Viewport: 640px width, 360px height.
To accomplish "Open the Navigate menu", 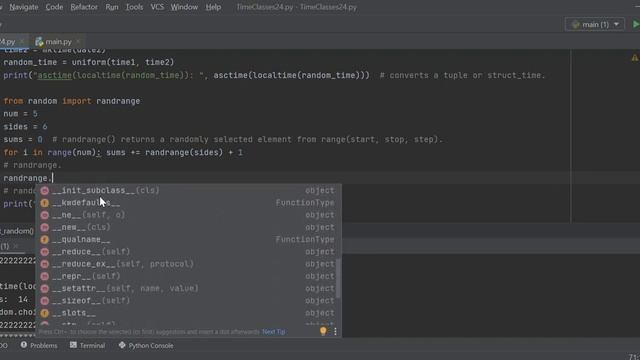I will pos(24,7).
